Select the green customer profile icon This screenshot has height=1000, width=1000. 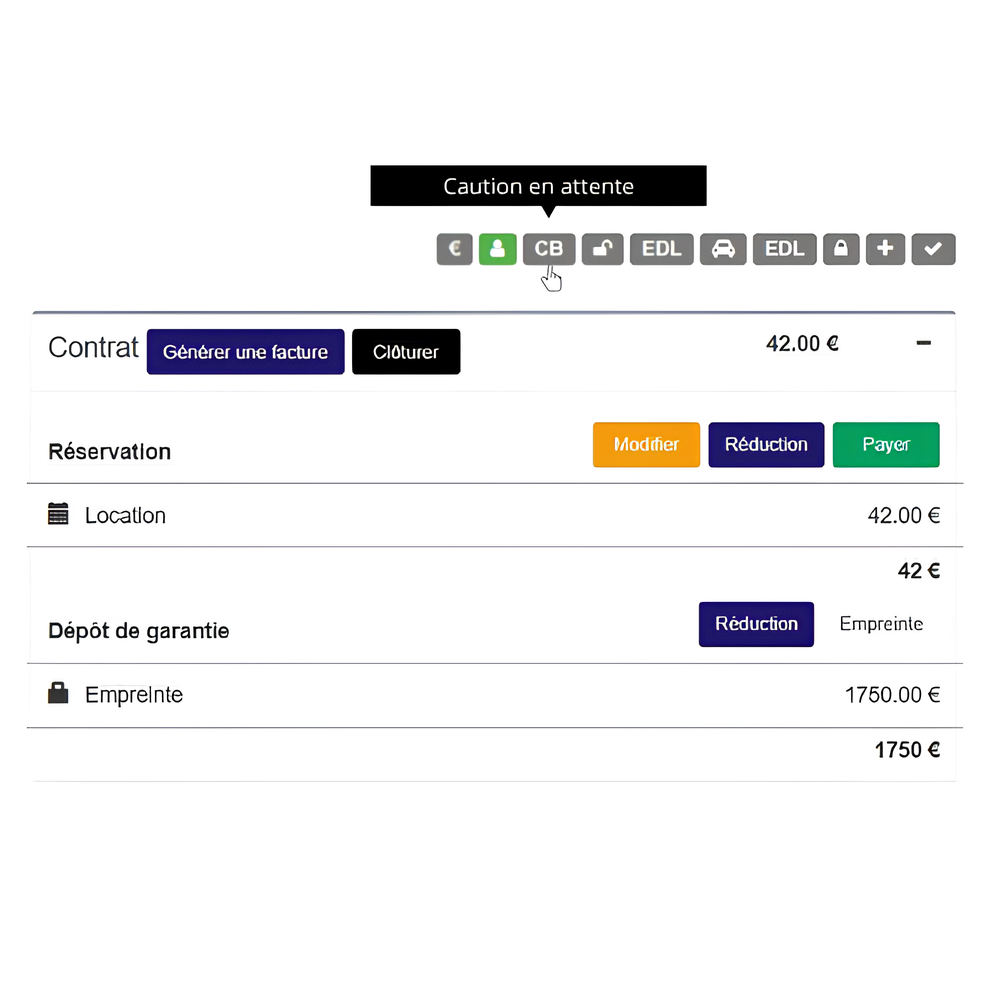[497, 249]
